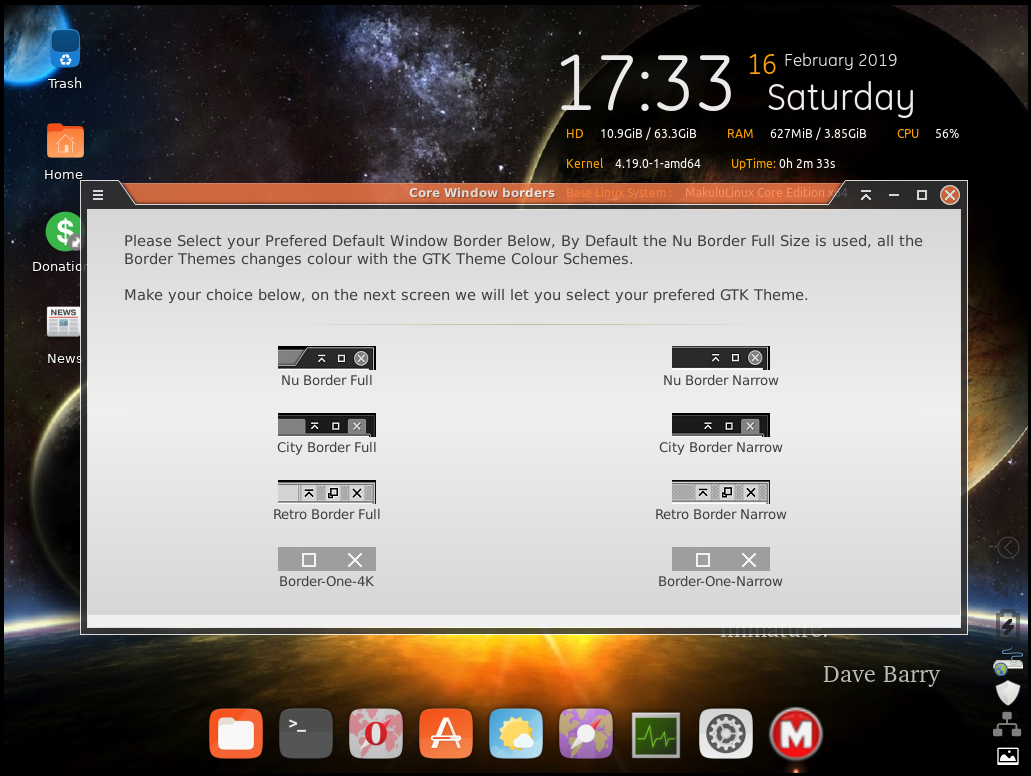Open the Home folder on the desktop
The image size is (1031, 776).
63,140
